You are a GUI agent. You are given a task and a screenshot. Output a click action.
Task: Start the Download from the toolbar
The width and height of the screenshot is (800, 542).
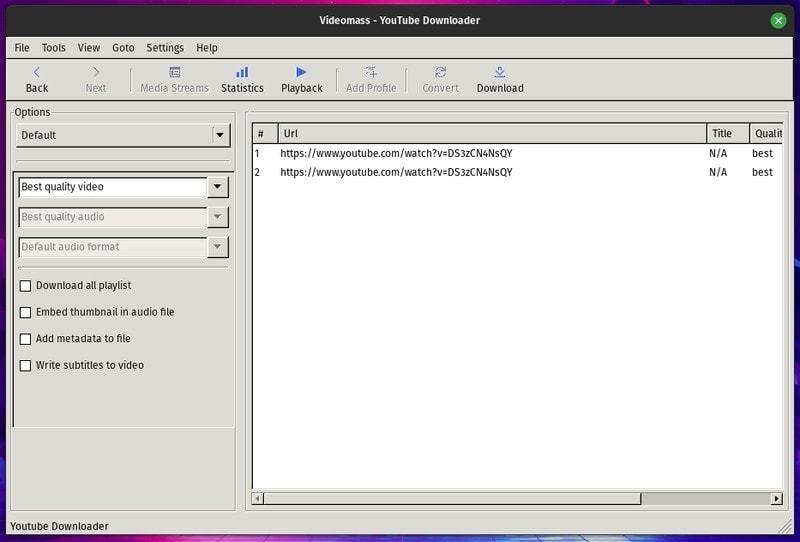coord(500,73)
